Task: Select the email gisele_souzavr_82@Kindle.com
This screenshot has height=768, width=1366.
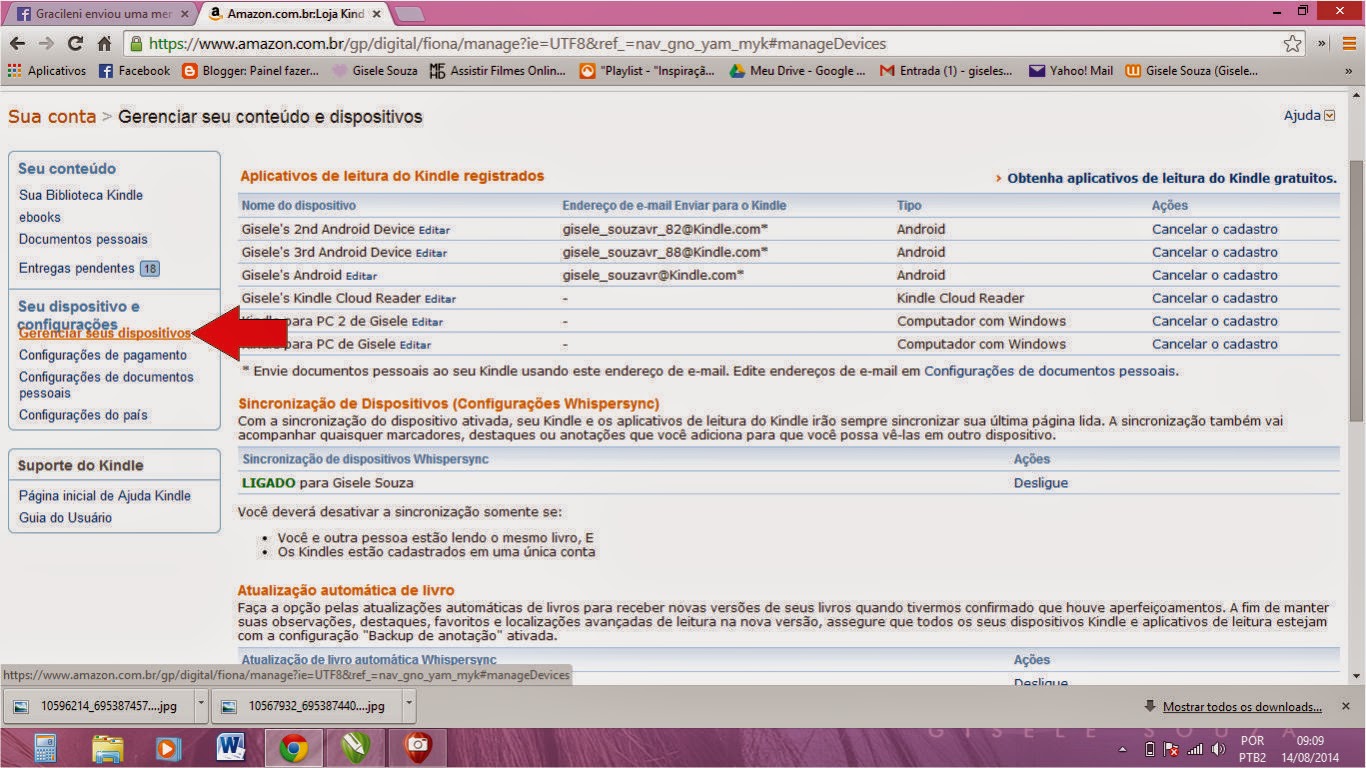Action: (665, 229)
